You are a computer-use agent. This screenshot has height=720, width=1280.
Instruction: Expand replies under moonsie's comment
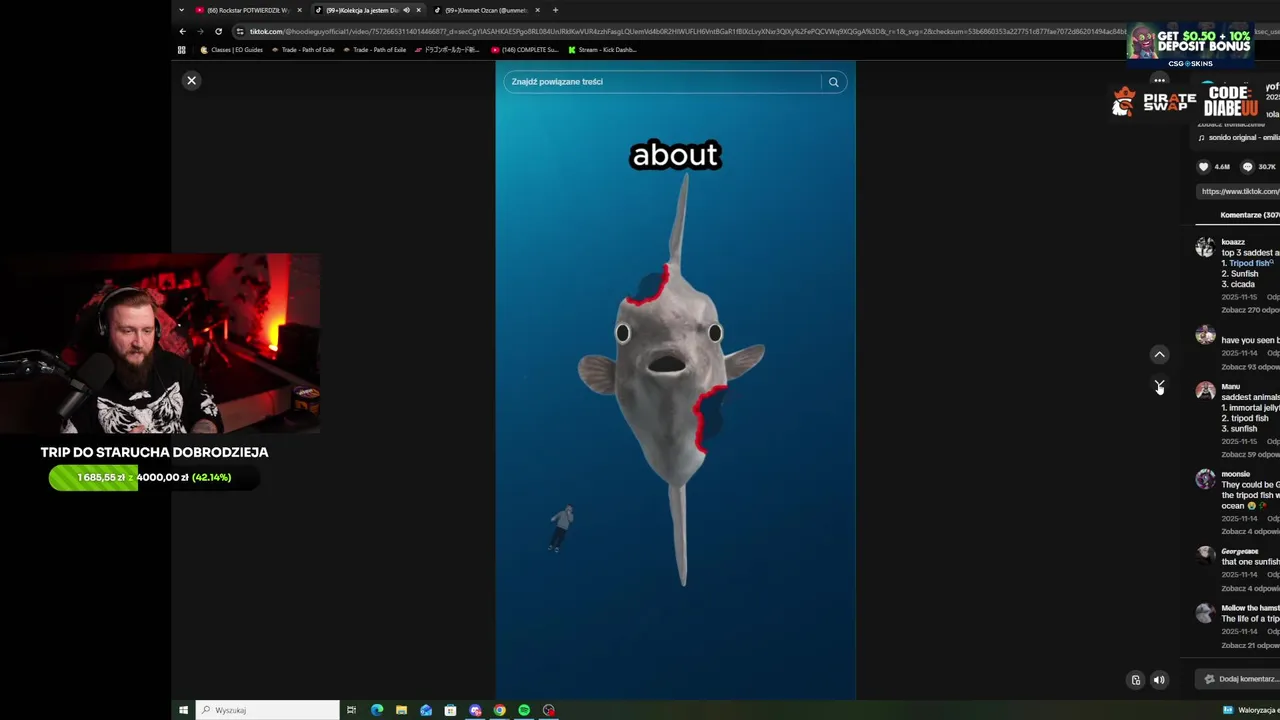pos(1250,531)
